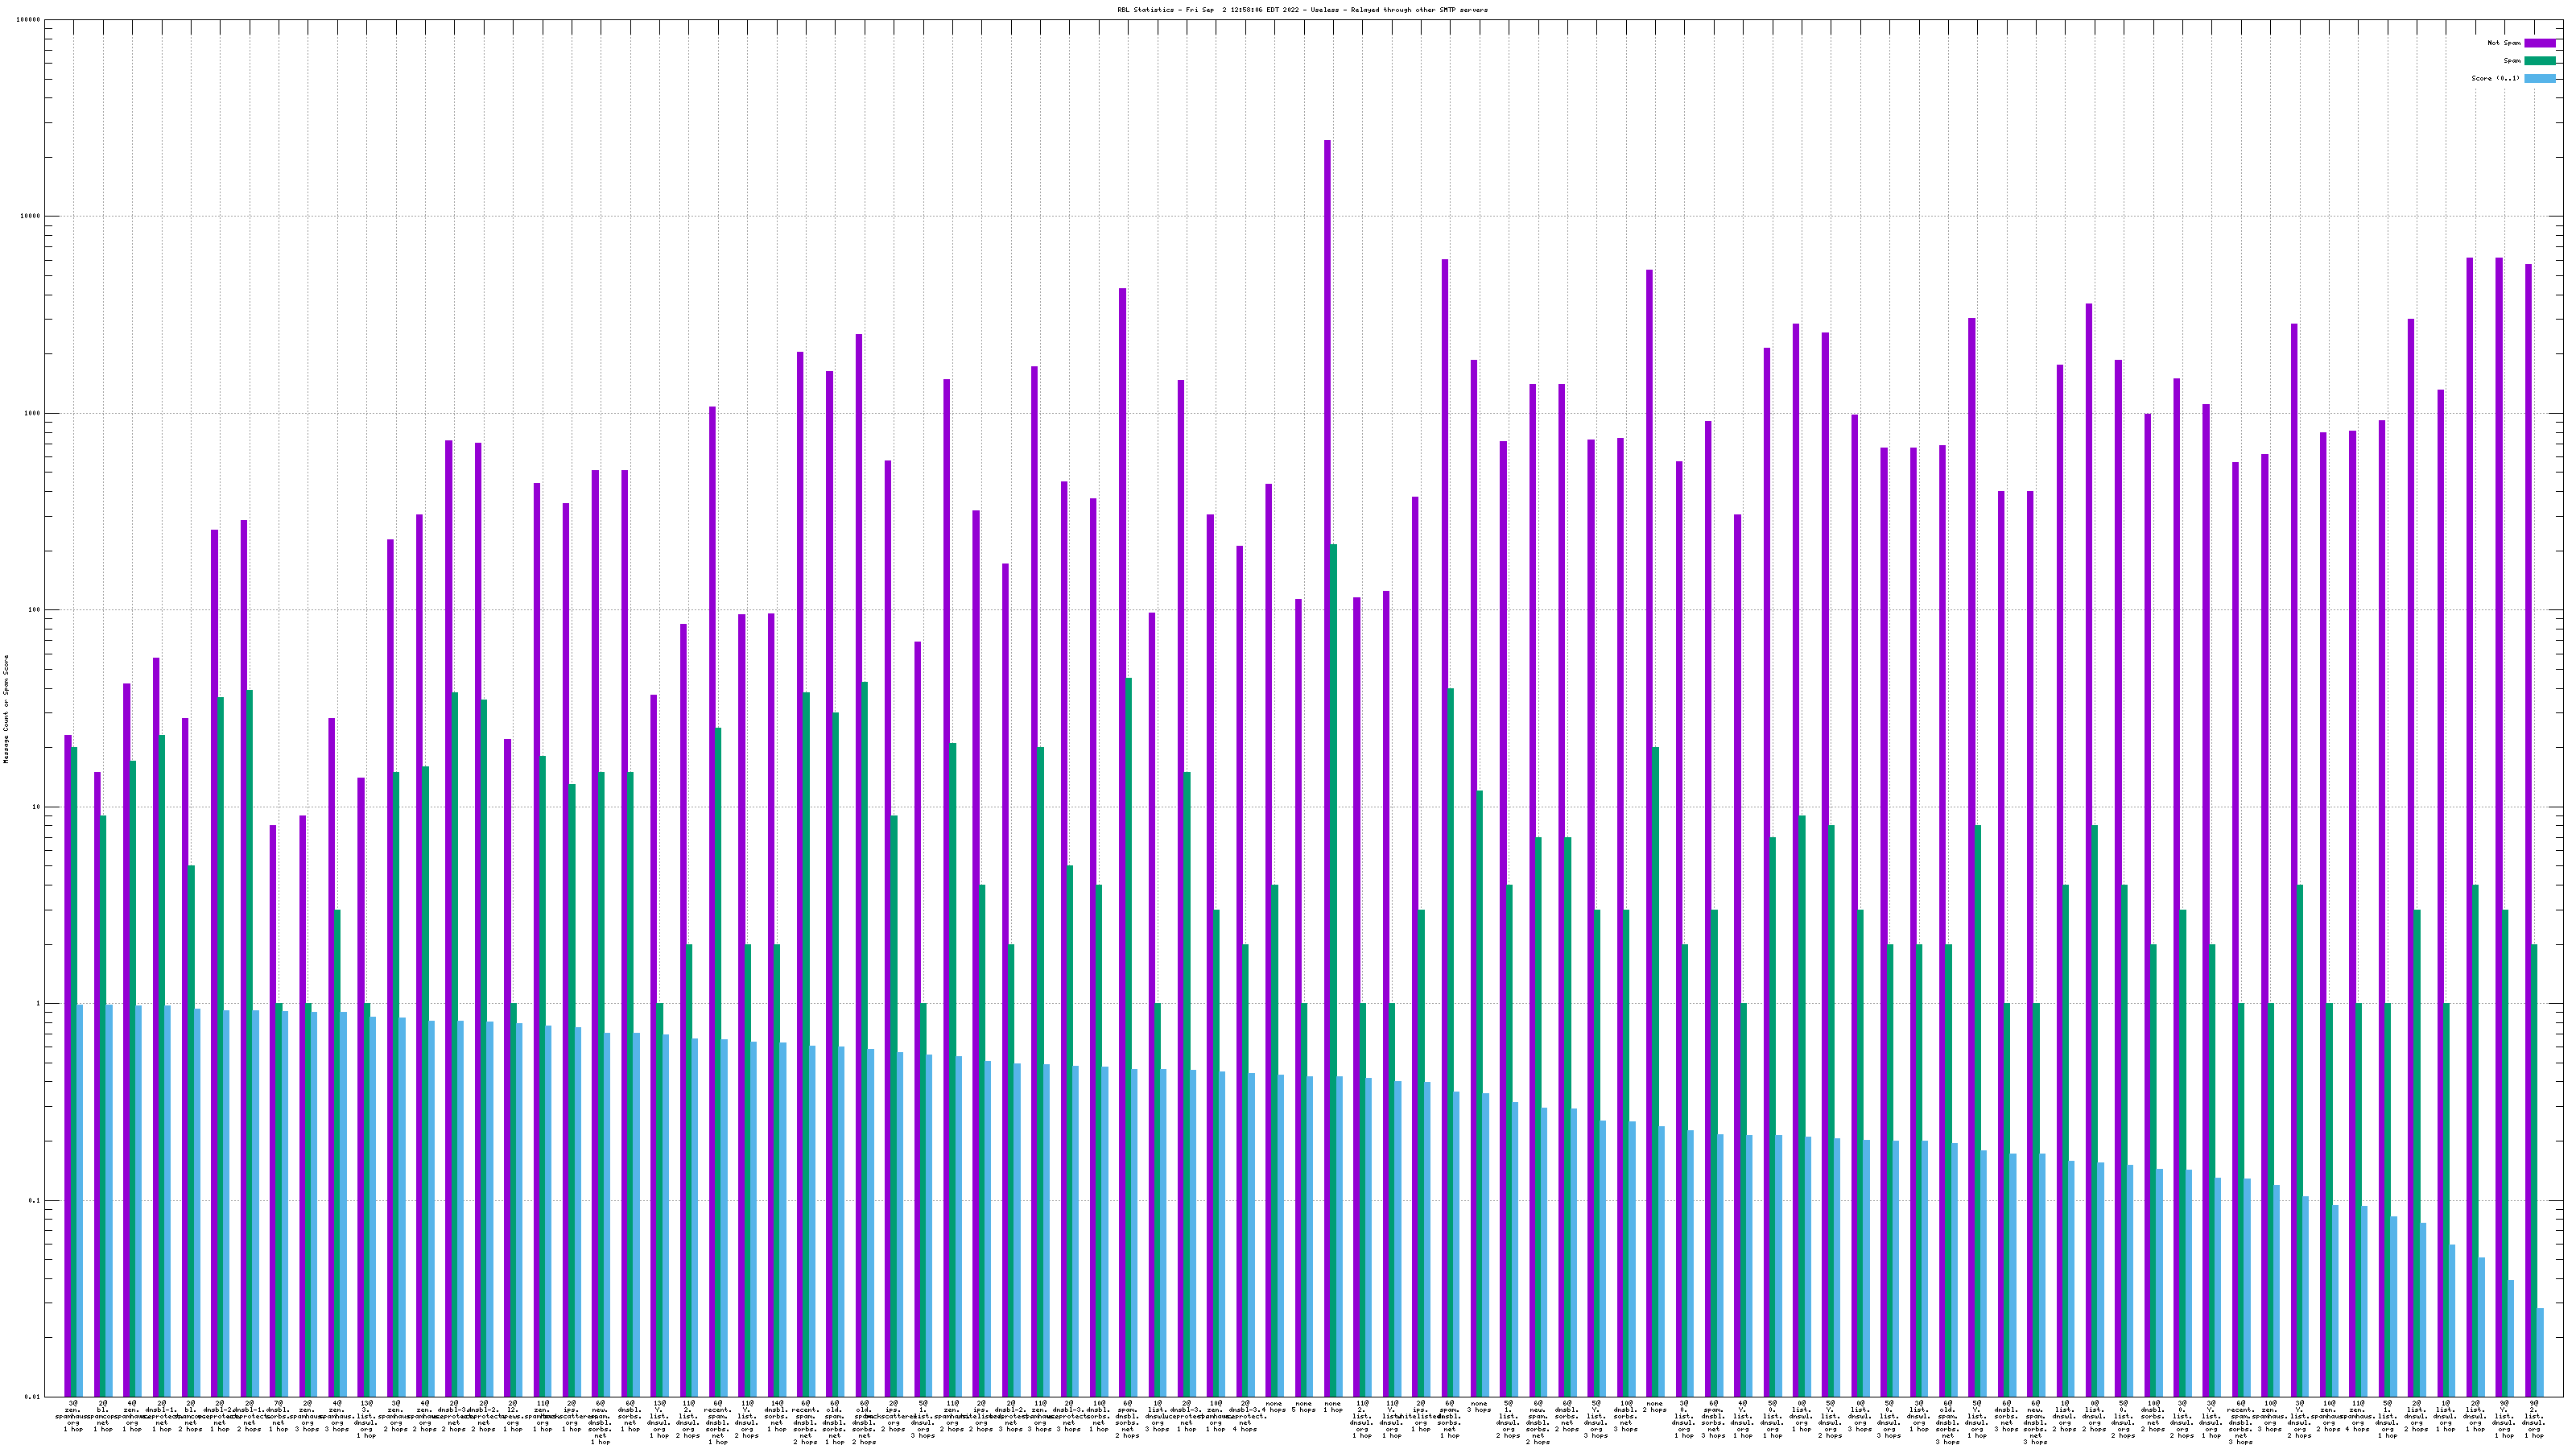This screenshot has width=2576, height=1449.
Task: Select the 'Not Spam' legend text
Action: (2504, 43)
